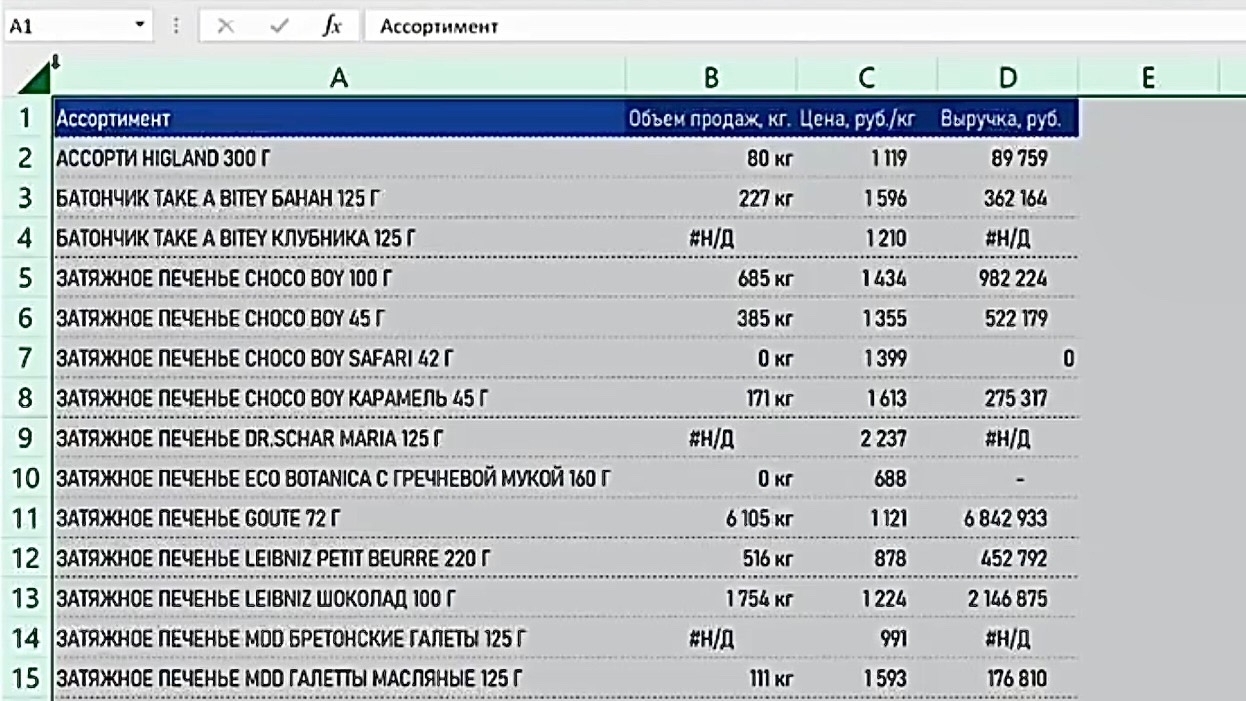Click the Enter checkmark icon in the formula bar
This screenshot has width=1246, height=701.
(280, 27)
